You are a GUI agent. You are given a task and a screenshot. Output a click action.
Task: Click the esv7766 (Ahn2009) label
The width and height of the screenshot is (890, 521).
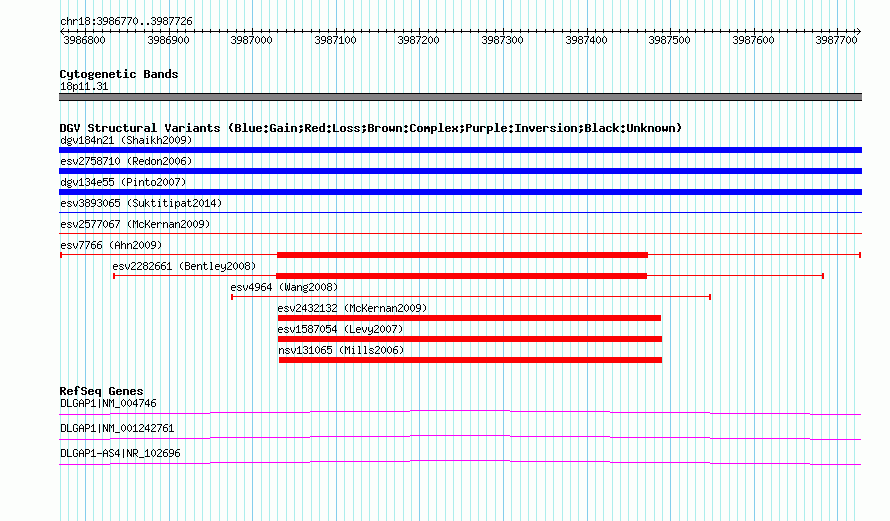pos(111,245)
